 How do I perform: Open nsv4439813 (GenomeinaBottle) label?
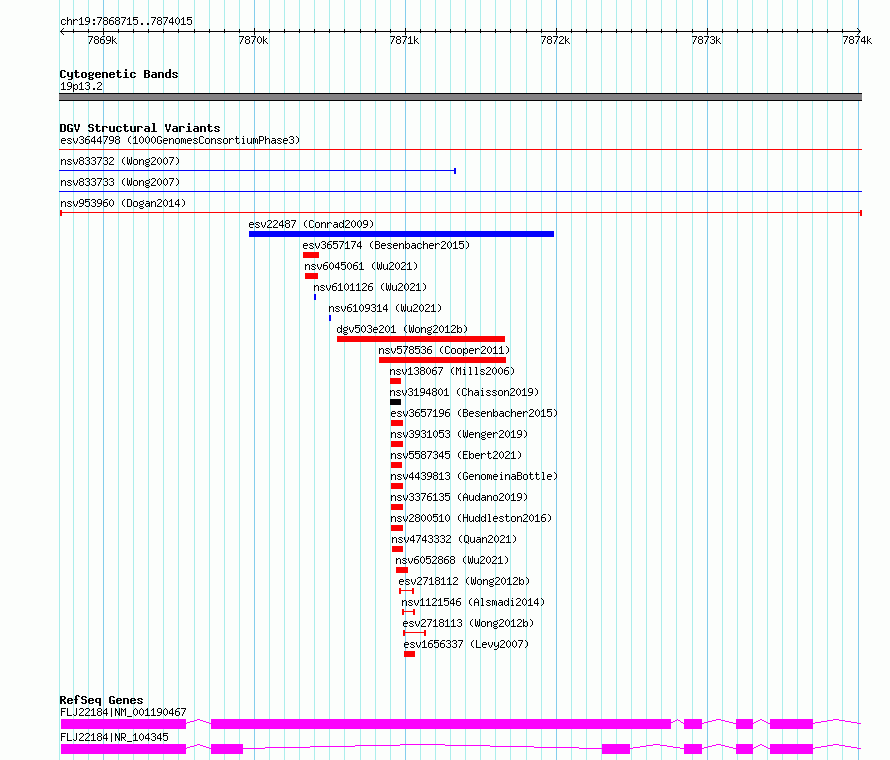pos(474,476)
